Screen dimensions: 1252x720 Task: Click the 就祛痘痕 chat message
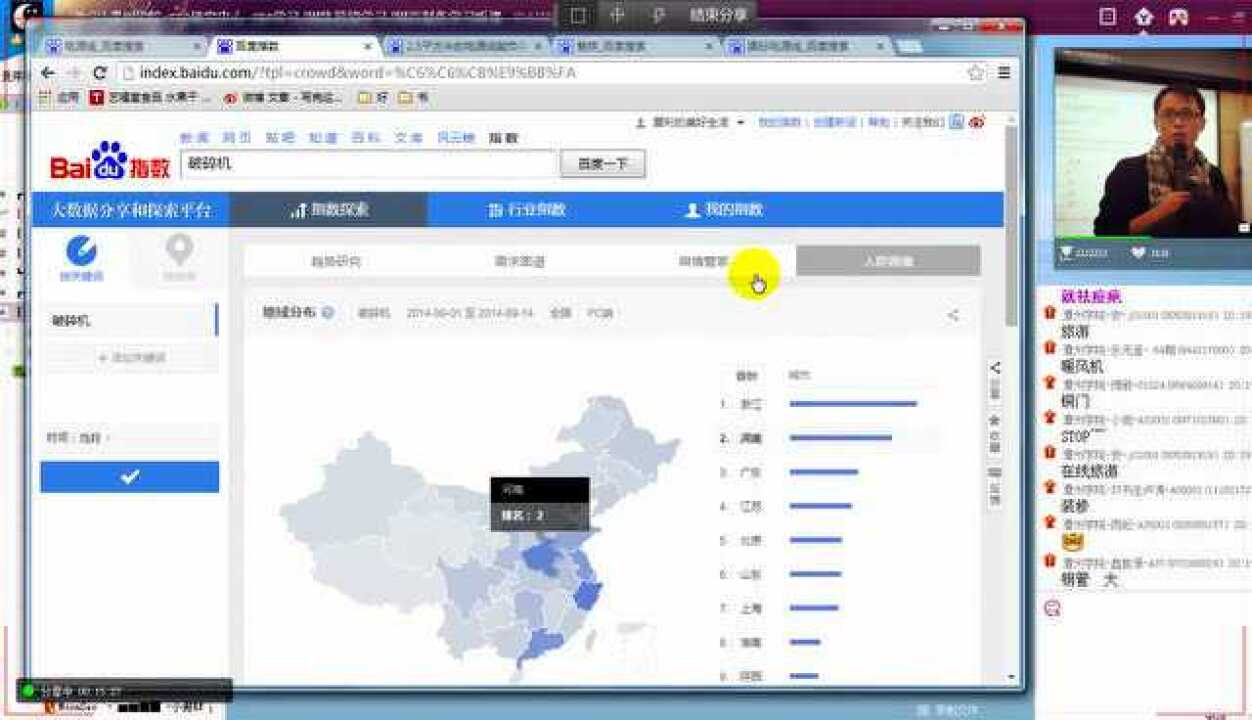[x=1091, y=297]
